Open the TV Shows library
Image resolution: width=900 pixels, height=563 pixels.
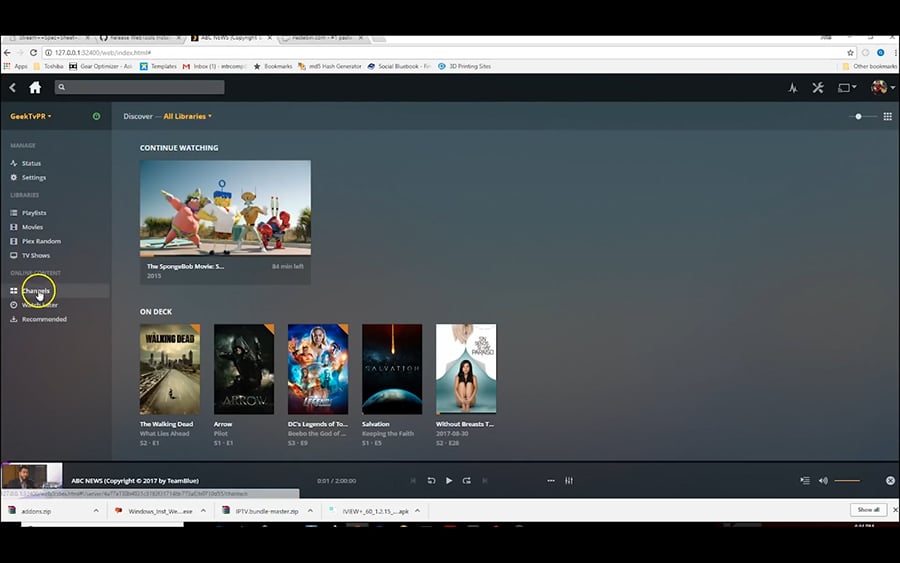click(x=36, y=255)
